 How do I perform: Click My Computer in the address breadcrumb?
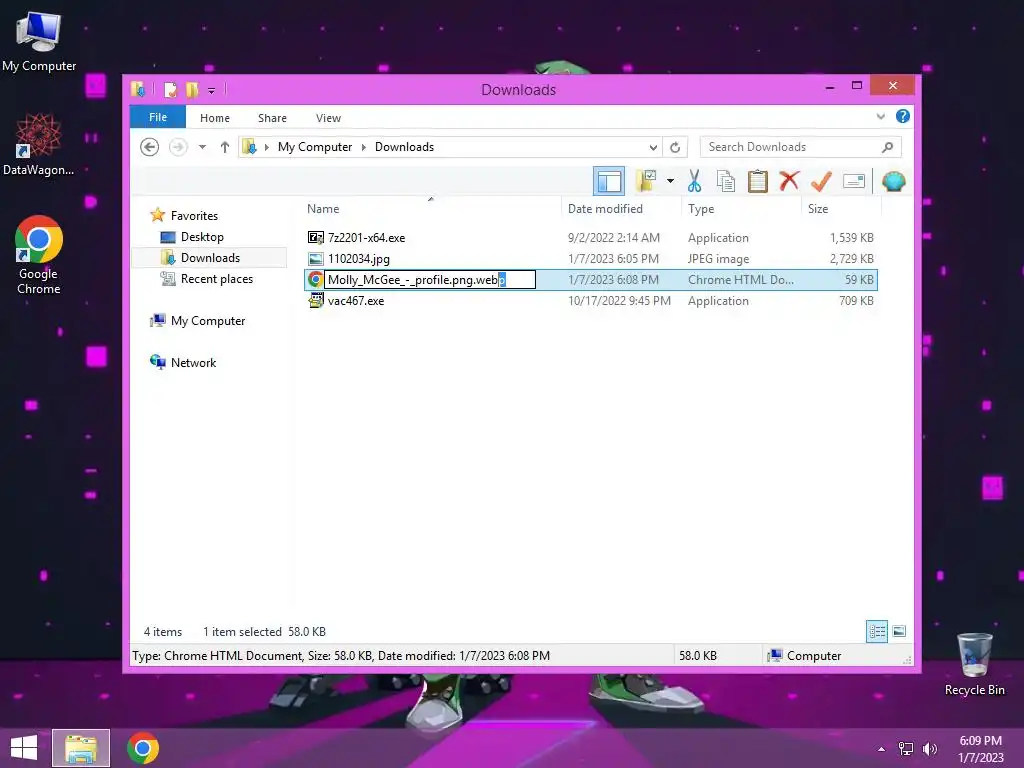(315, 147)
